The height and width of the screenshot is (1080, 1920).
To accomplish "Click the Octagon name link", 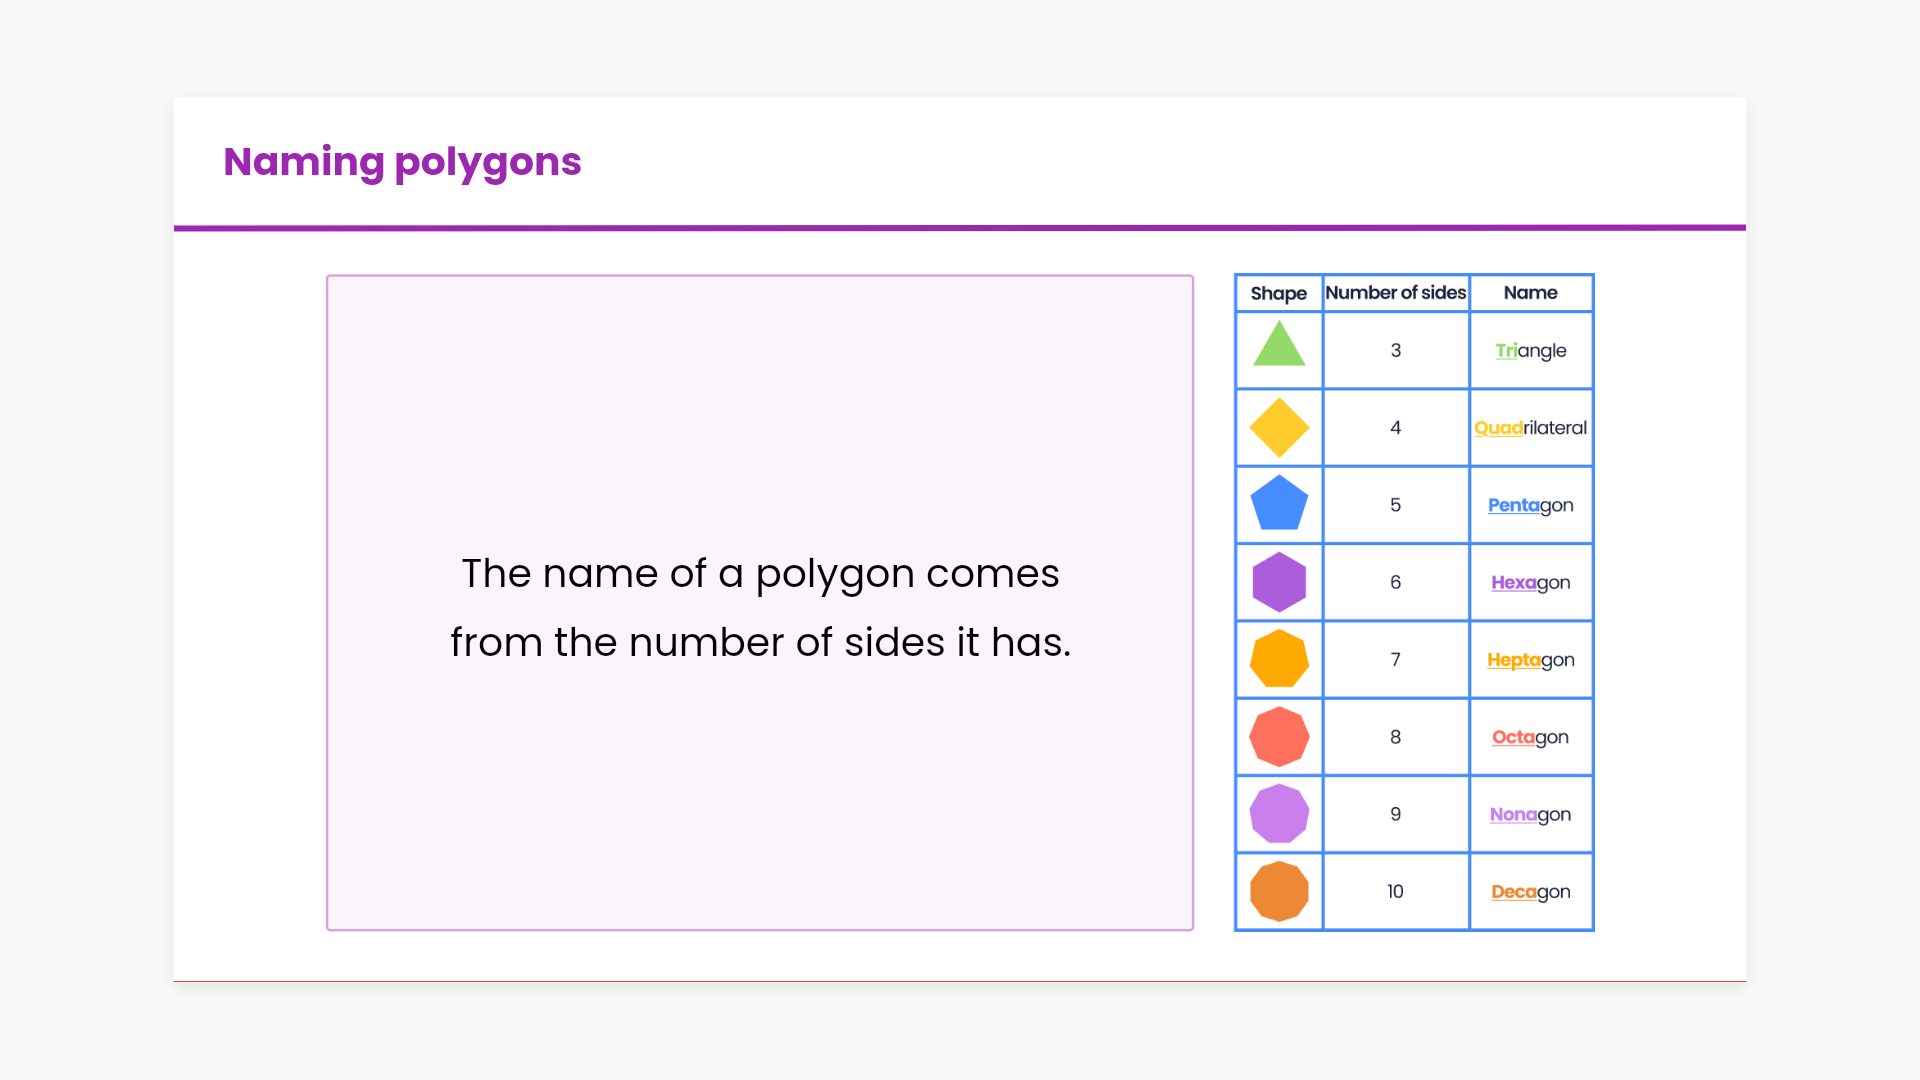I will (x=1530, y=737).
